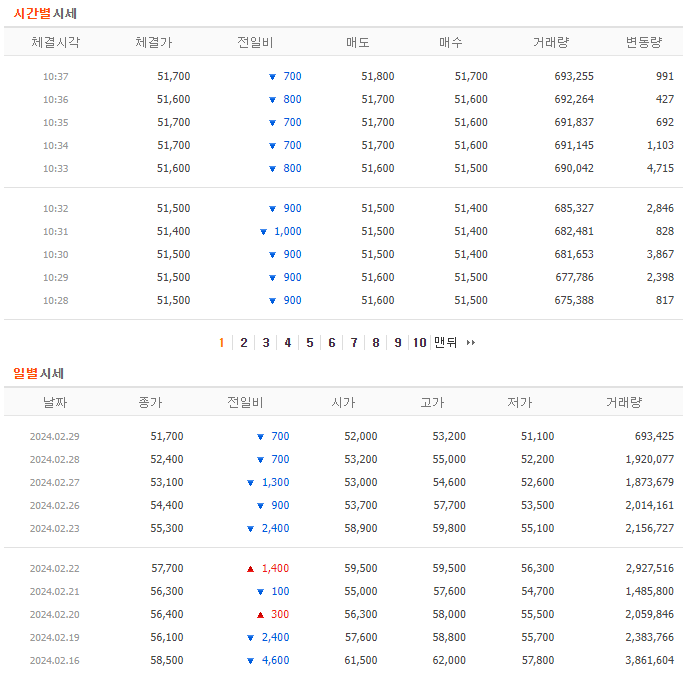Click the red up arrow in 2024.02.22 row
This screenshot has height=677, width=683.
click(250, 569)
